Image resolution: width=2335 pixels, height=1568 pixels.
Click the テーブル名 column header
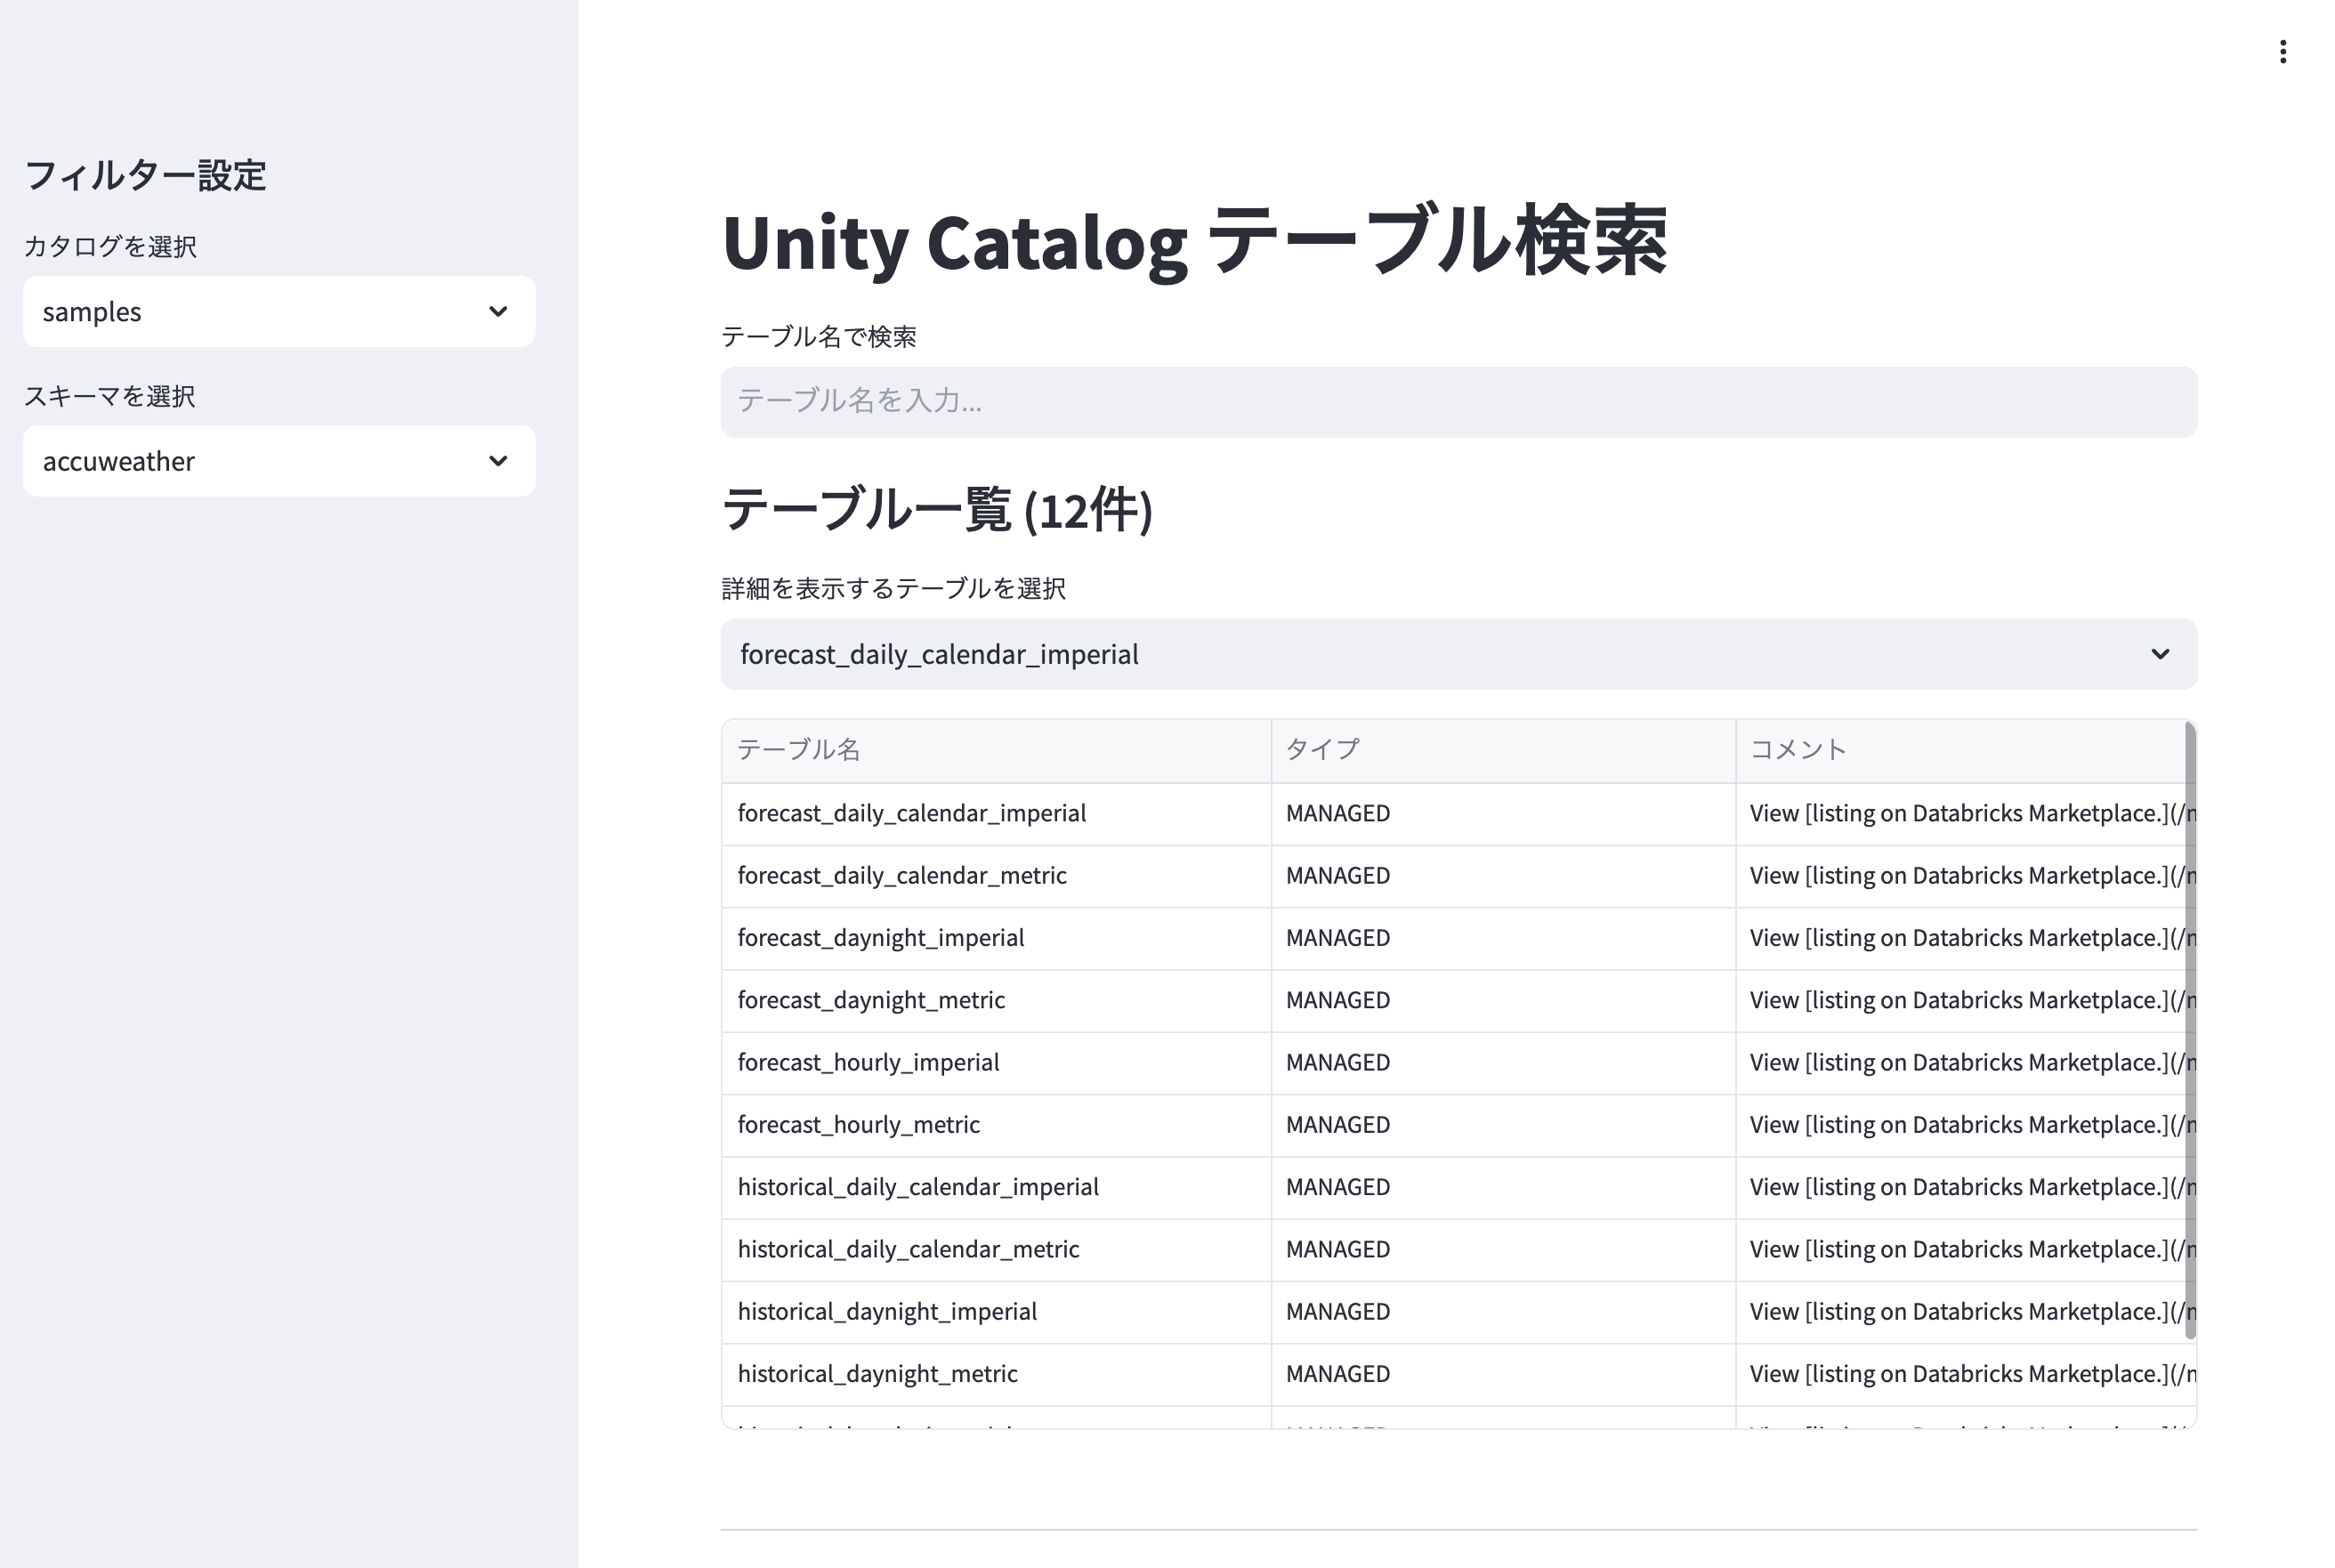coord(798,749)
